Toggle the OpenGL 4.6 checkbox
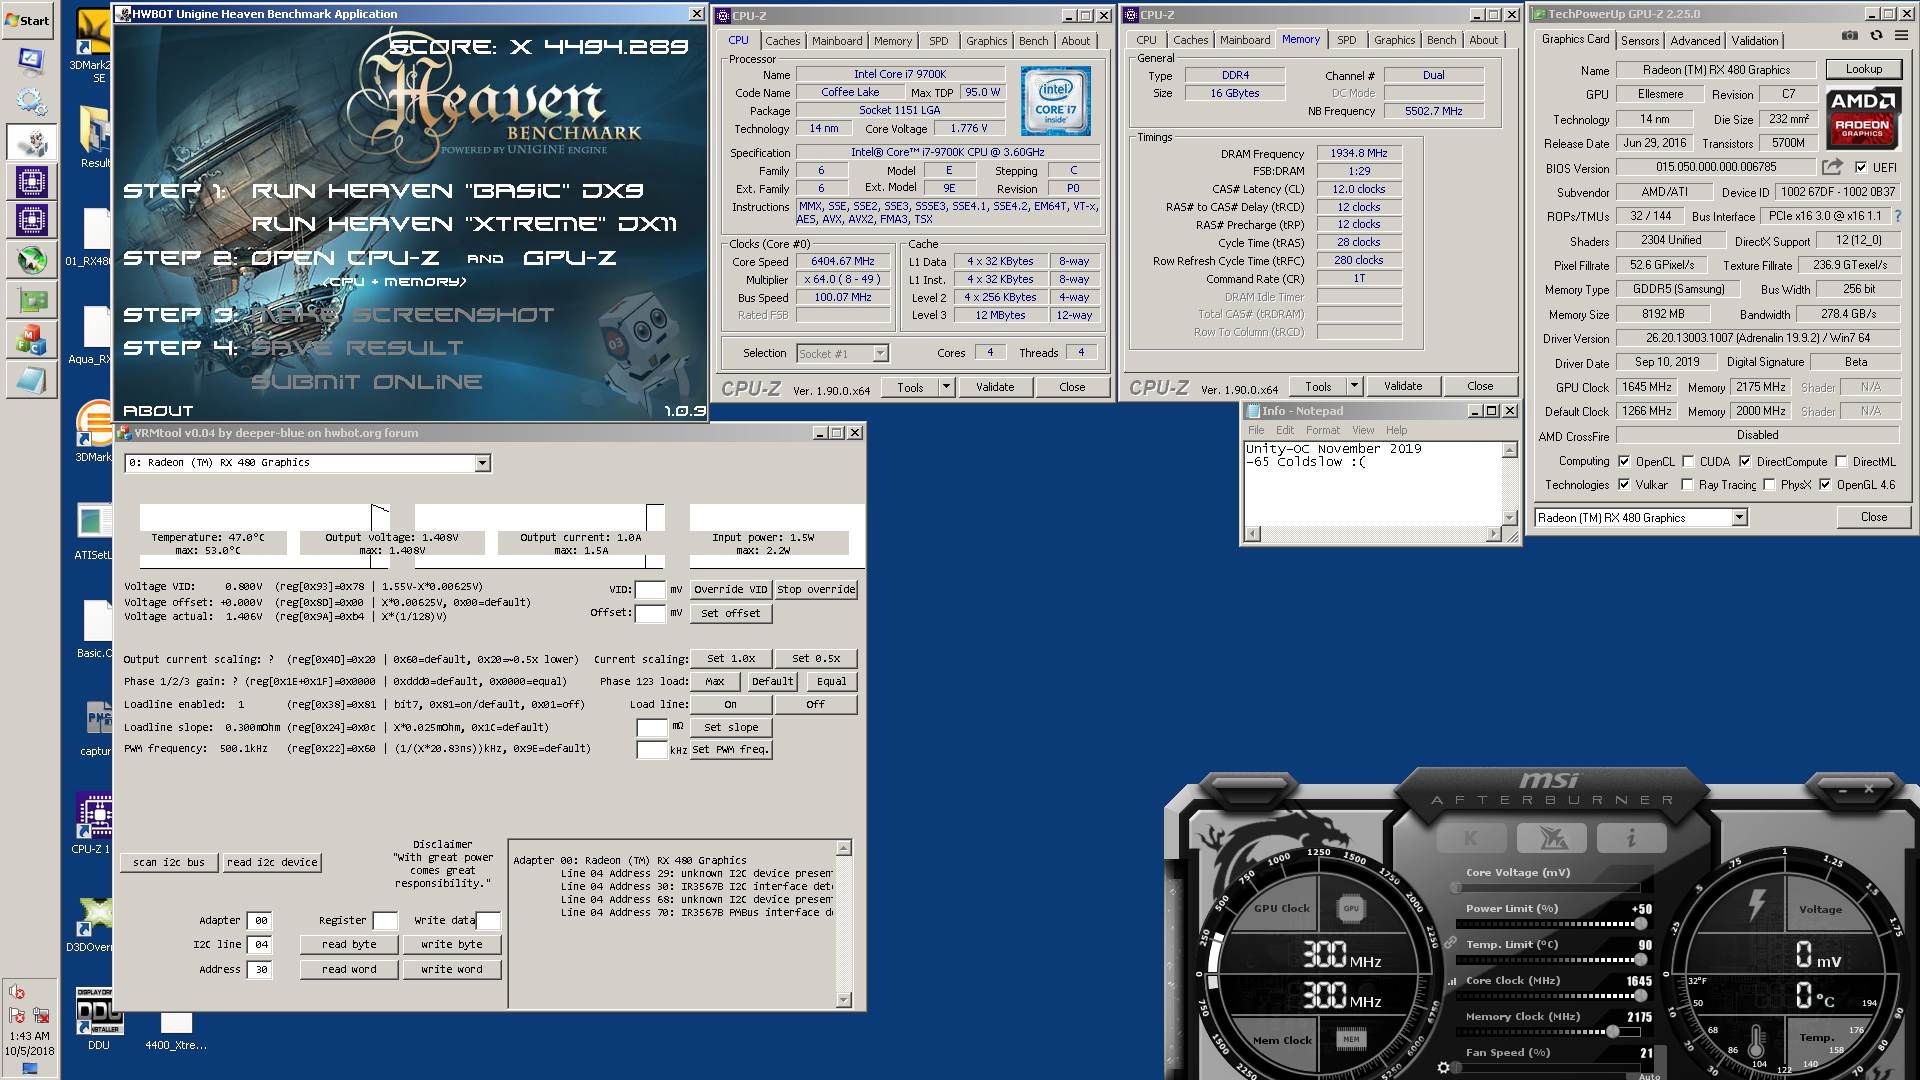 pyautogui.click(x=1824, y=485)
